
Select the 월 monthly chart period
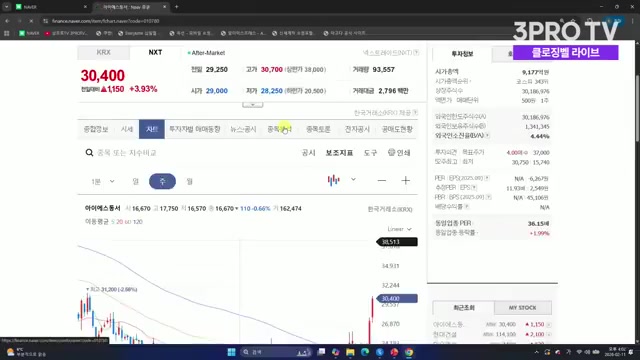tap(189, 181)
